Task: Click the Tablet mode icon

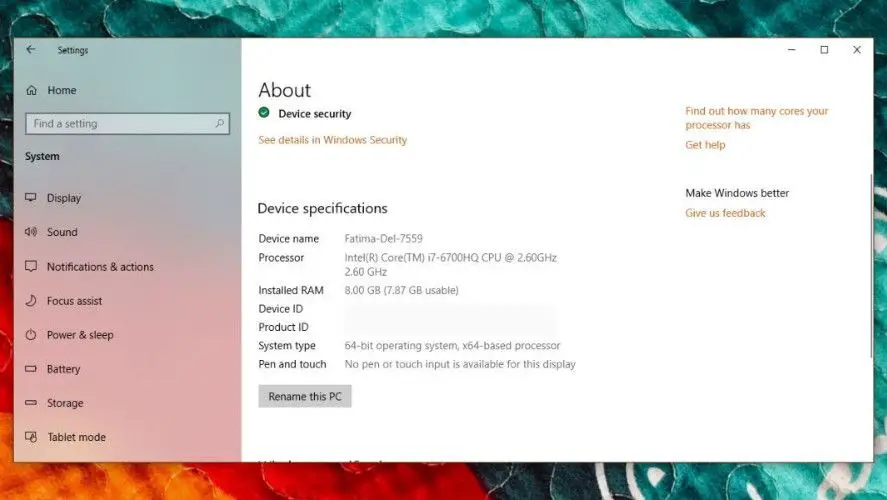Action: point(31,437)
